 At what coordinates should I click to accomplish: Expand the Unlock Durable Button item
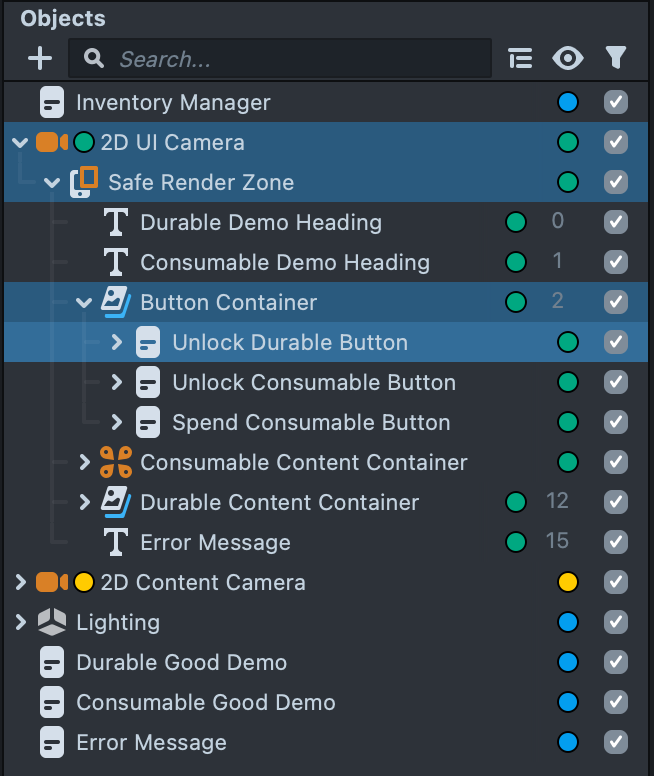116,342
